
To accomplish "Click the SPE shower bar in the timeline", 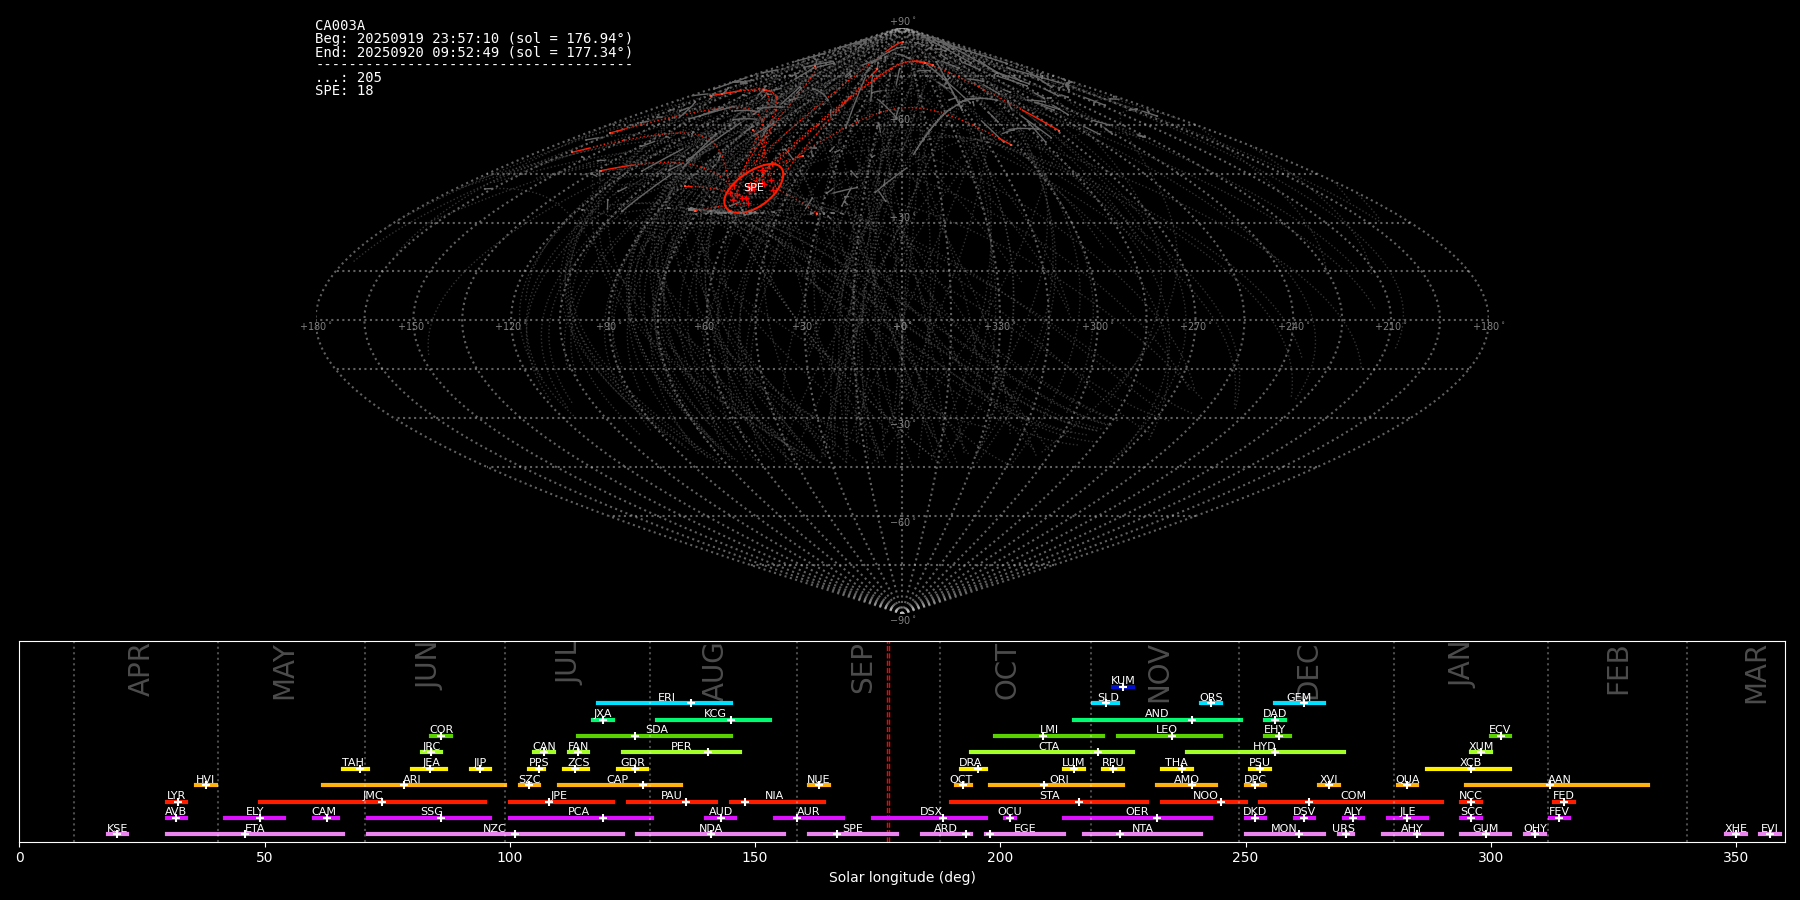I will coord(853,834).
